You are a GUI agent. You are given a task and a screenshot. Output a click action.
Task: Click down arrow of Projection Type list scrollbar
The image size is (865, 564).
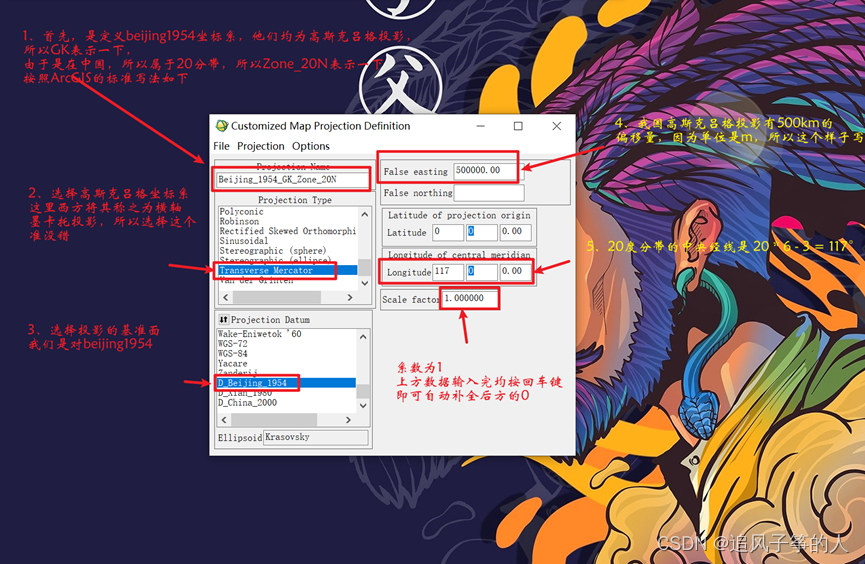click(364, 283)
